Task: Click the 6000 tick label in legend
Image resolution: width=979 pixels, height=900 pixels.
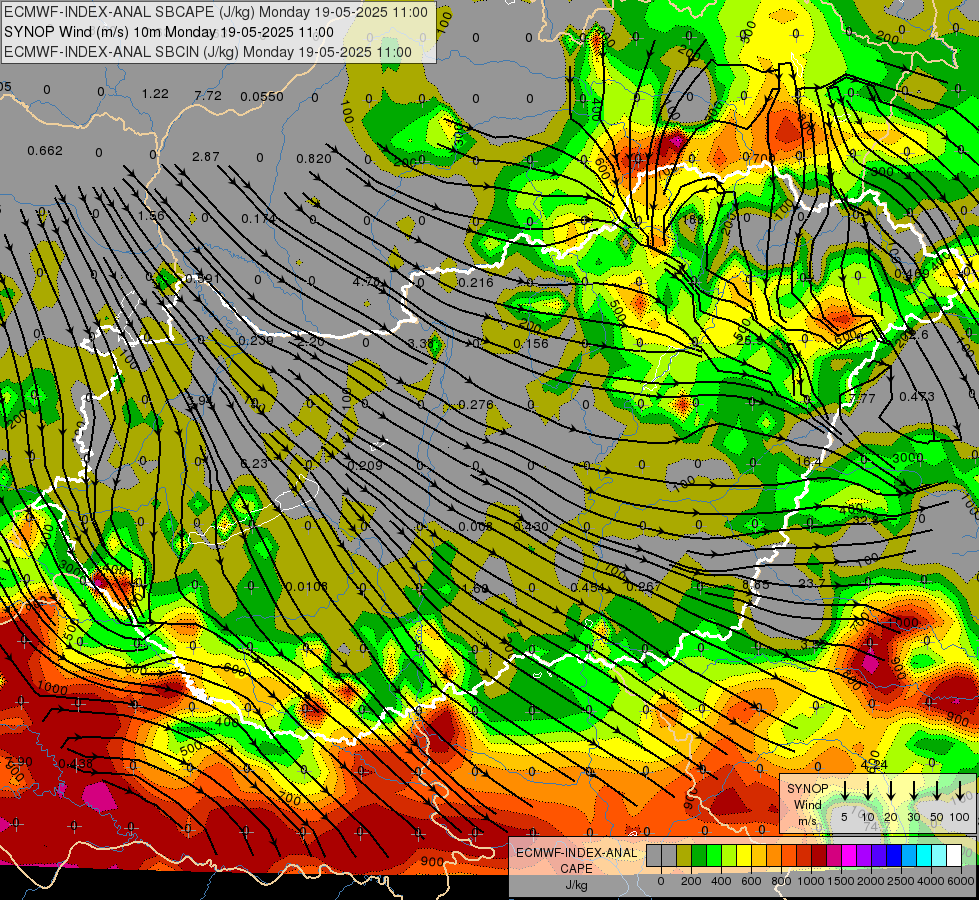Action: pyautogui.click(x=960, y=881)
